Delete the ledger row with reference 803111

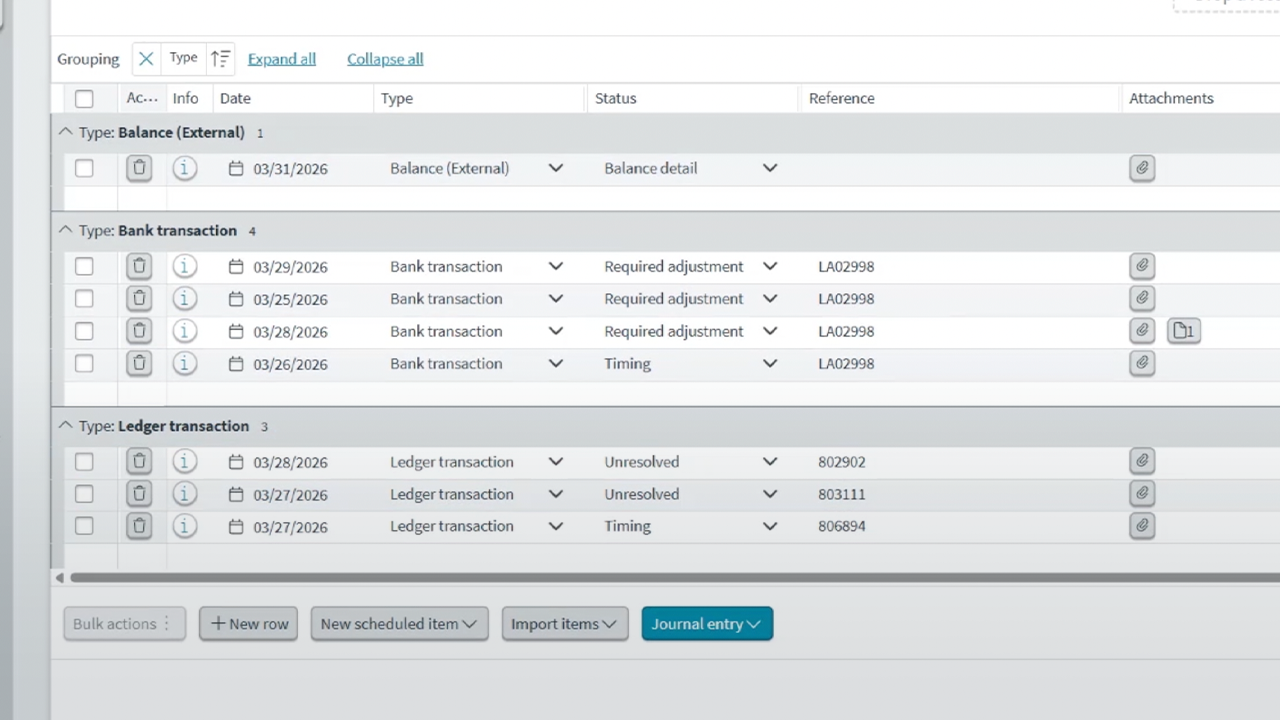point(139,494)
